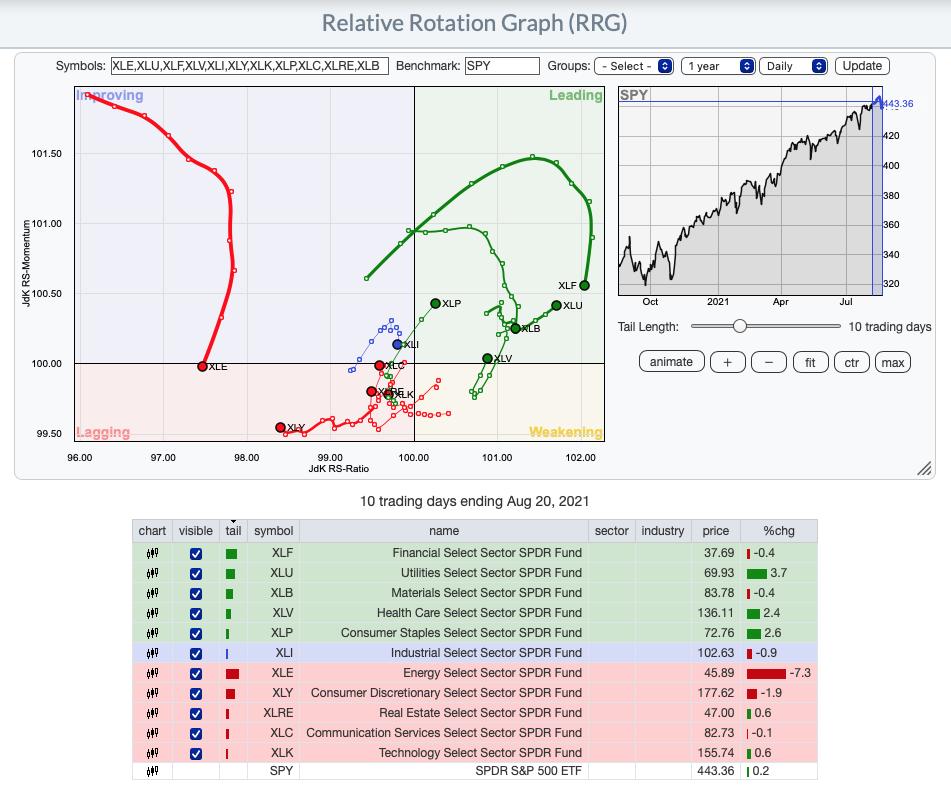The height and width of the screenshot is (786, 951).
Task: Sort table by tail column
Action: click(234, 531)
